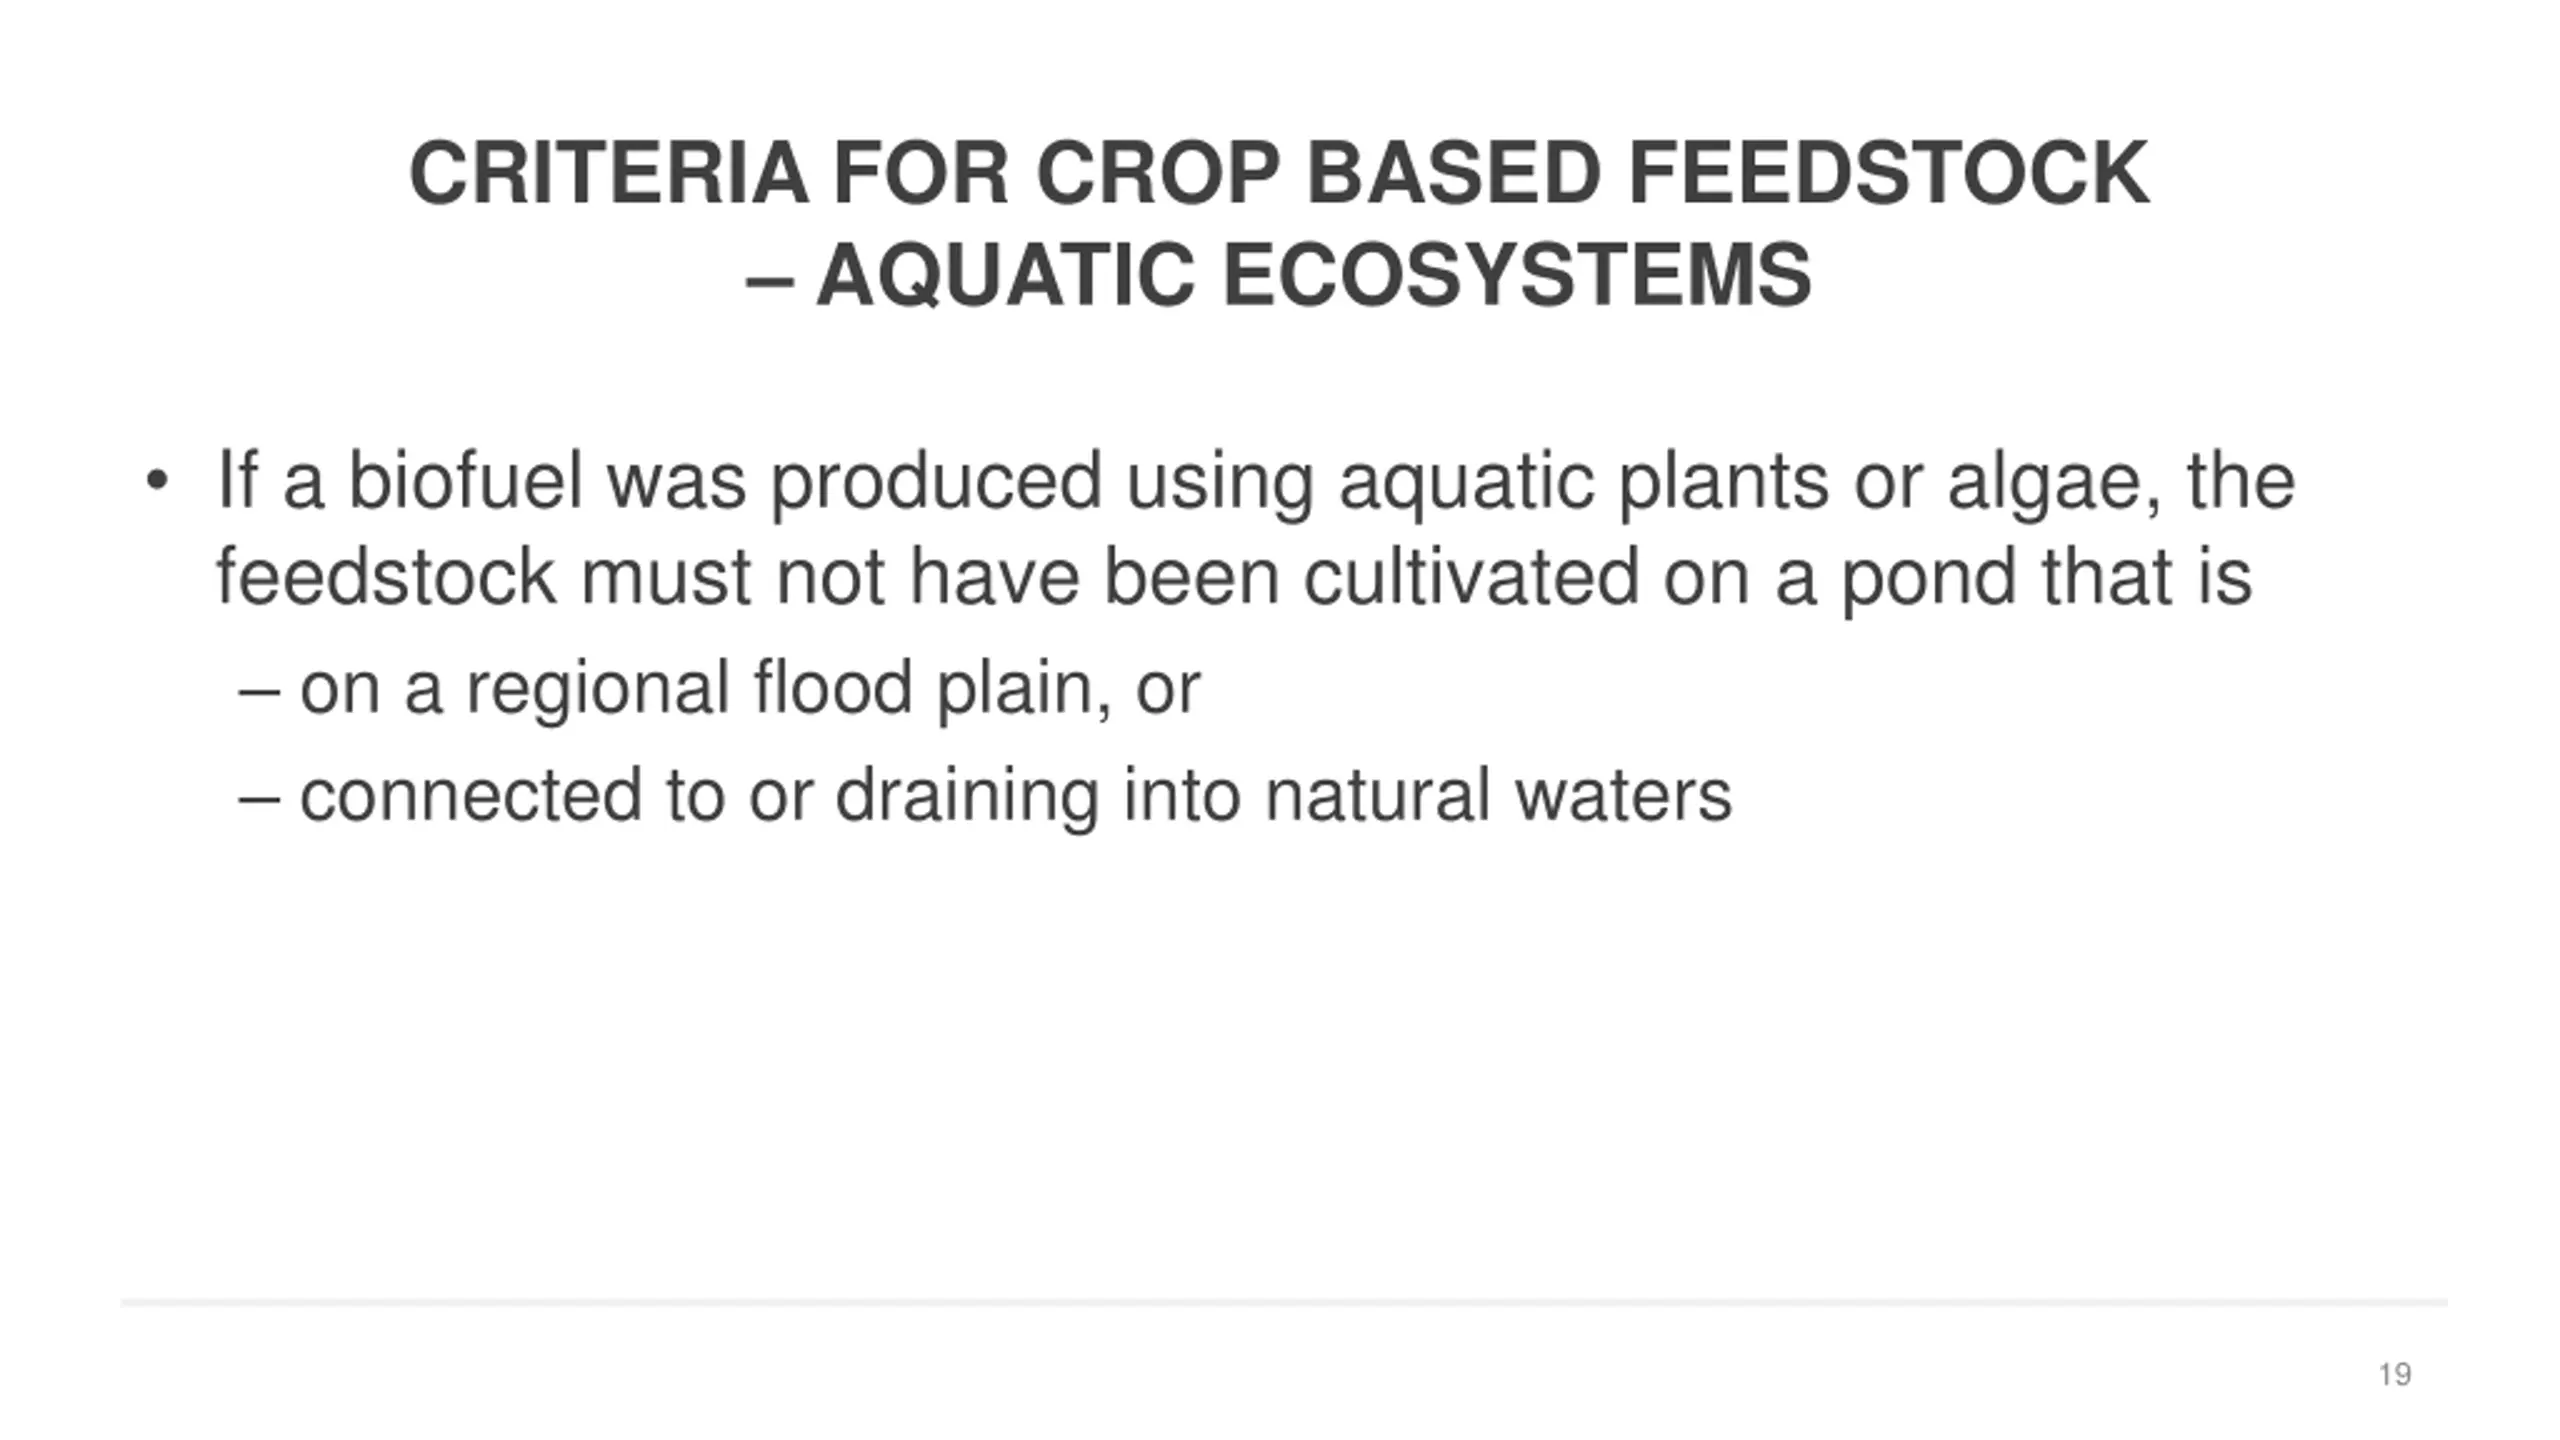
Task: Click the slide title 'CRITERIA FOR CROP BASED FEEDSTOCK'
Action: 1279,173
